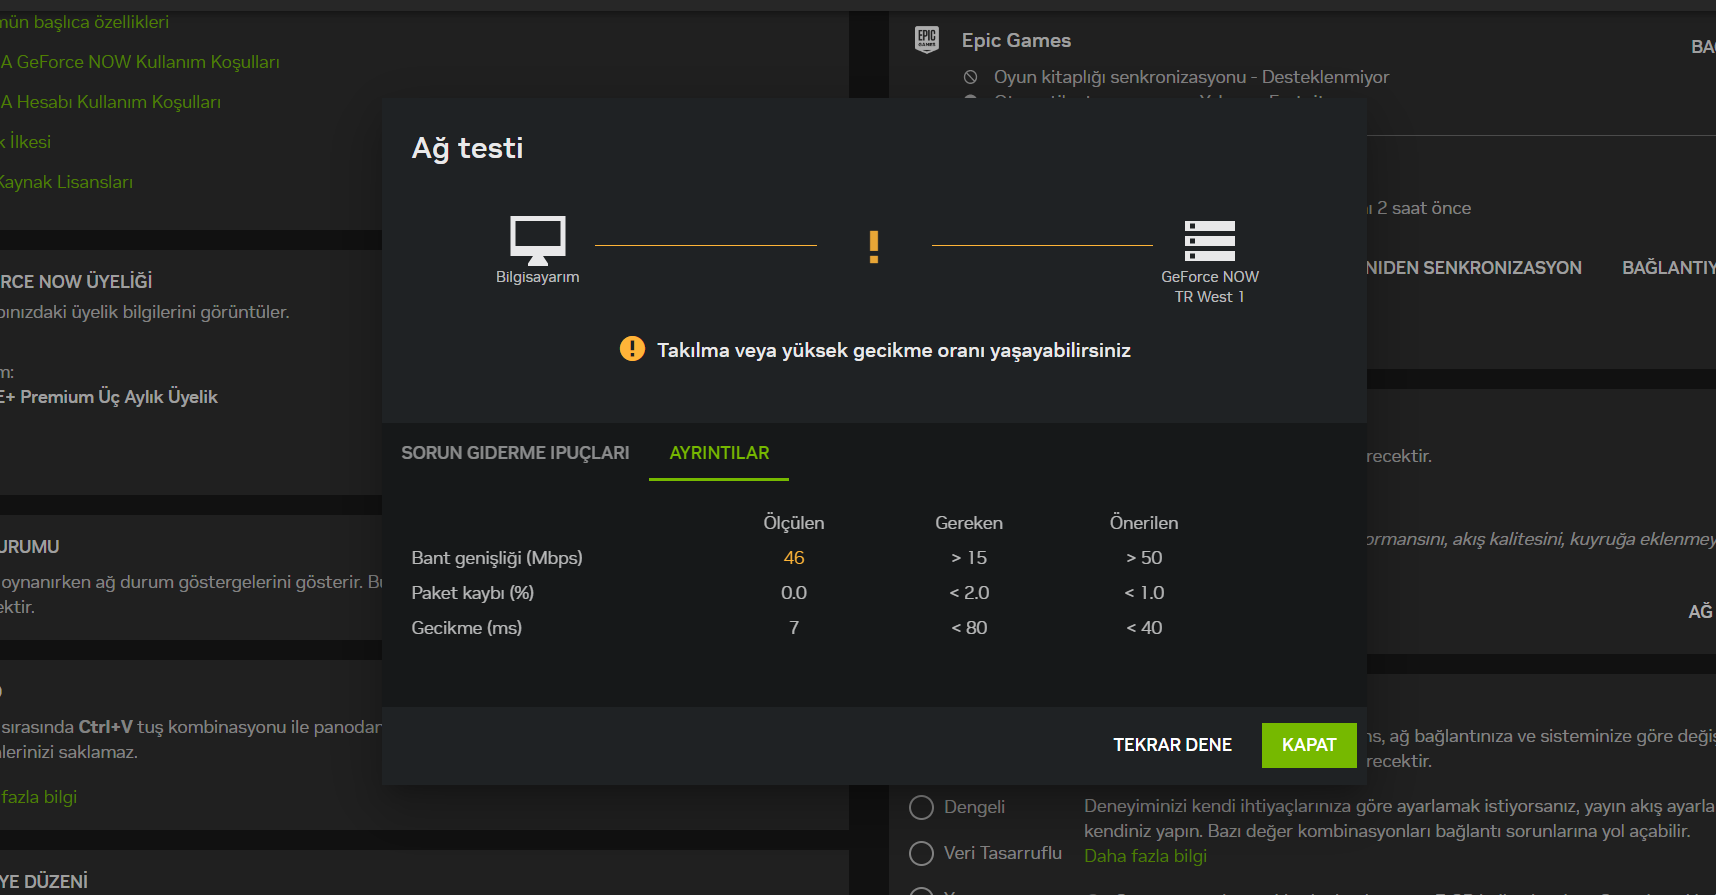The height and width of the screenshot is (895, 1716).
Task: Select the Veri Tasarruflu radio option
Action: click(x=921, y=853)
